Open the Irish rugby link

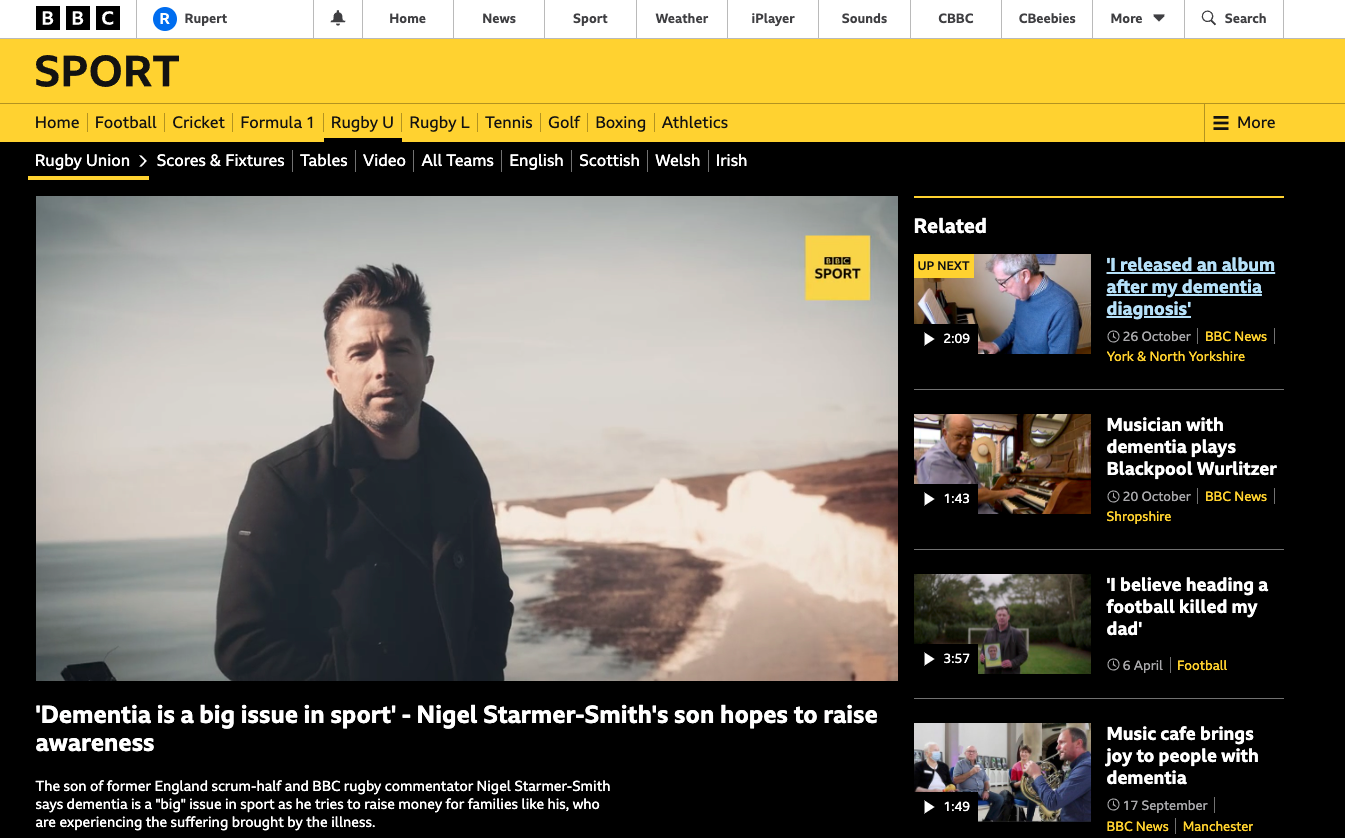point(731,161)
